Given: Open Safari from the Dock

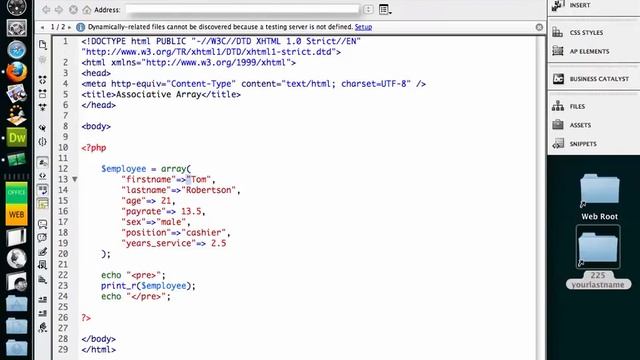Looking at the screenshot, I should 17,49.
